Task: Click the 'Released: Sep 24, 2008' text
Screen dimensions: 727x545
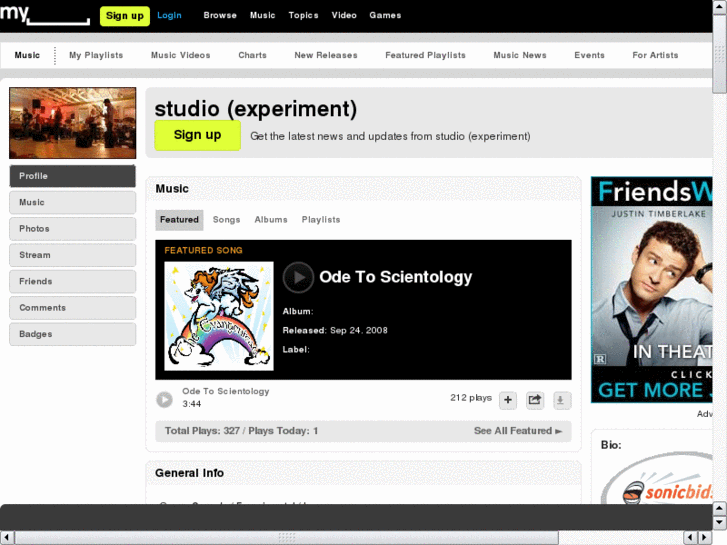Action: coord(335,330)
